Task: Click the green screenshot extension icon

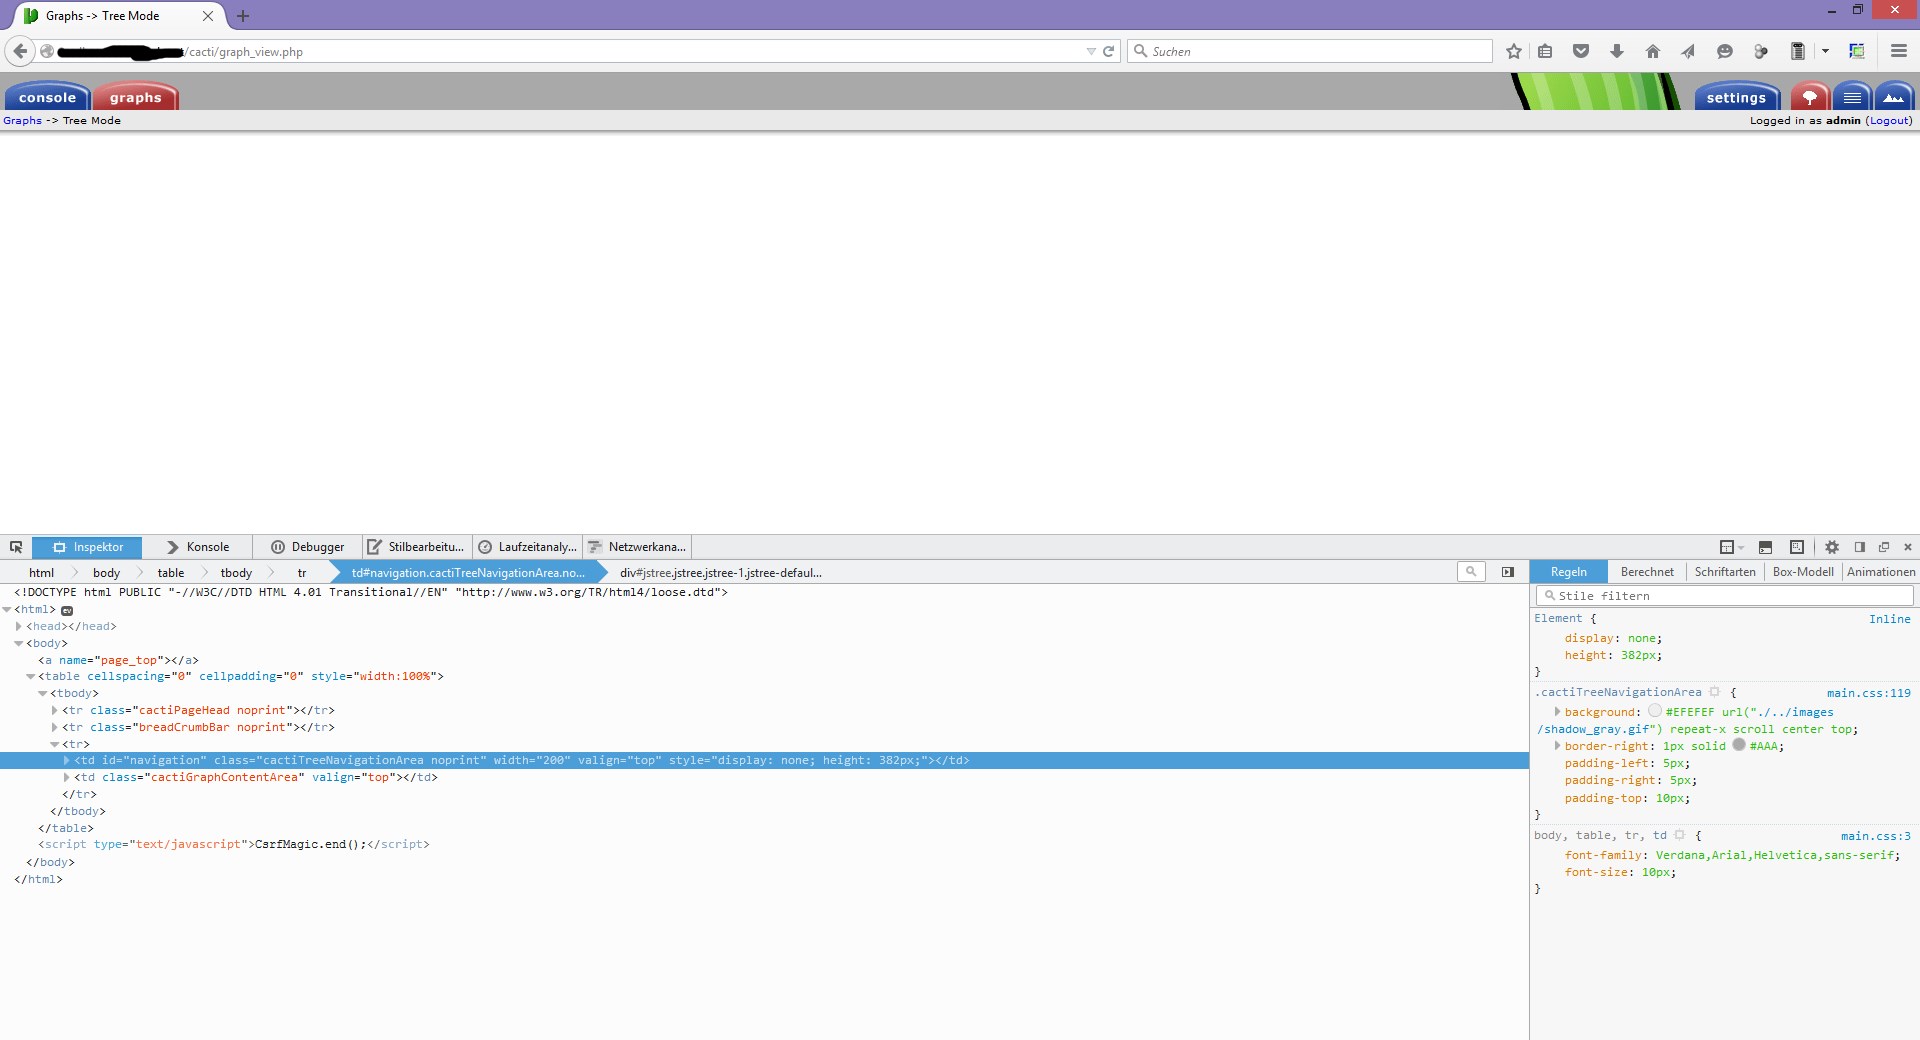Action: point(1857,51)
